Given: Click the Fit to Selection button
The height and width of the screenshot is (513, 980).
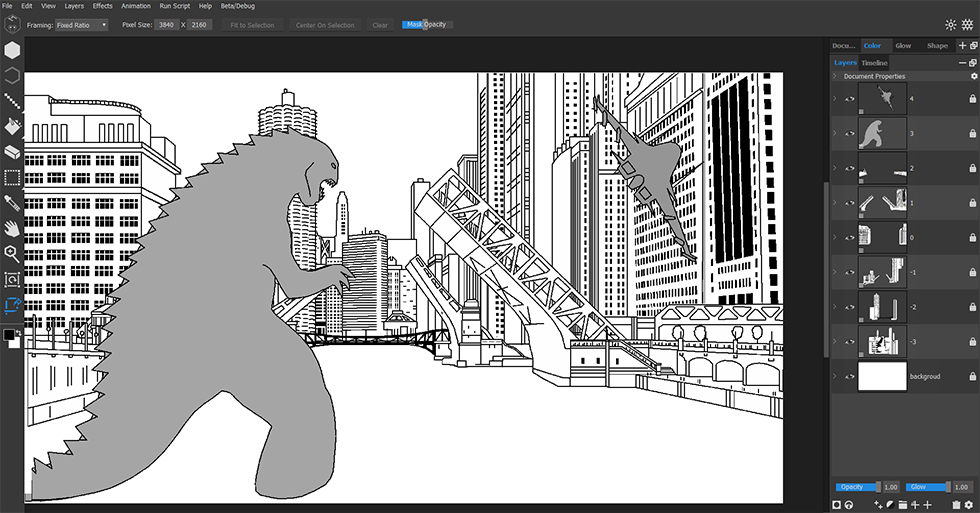Looking at the screenshot, I should [x=252, y=25].
